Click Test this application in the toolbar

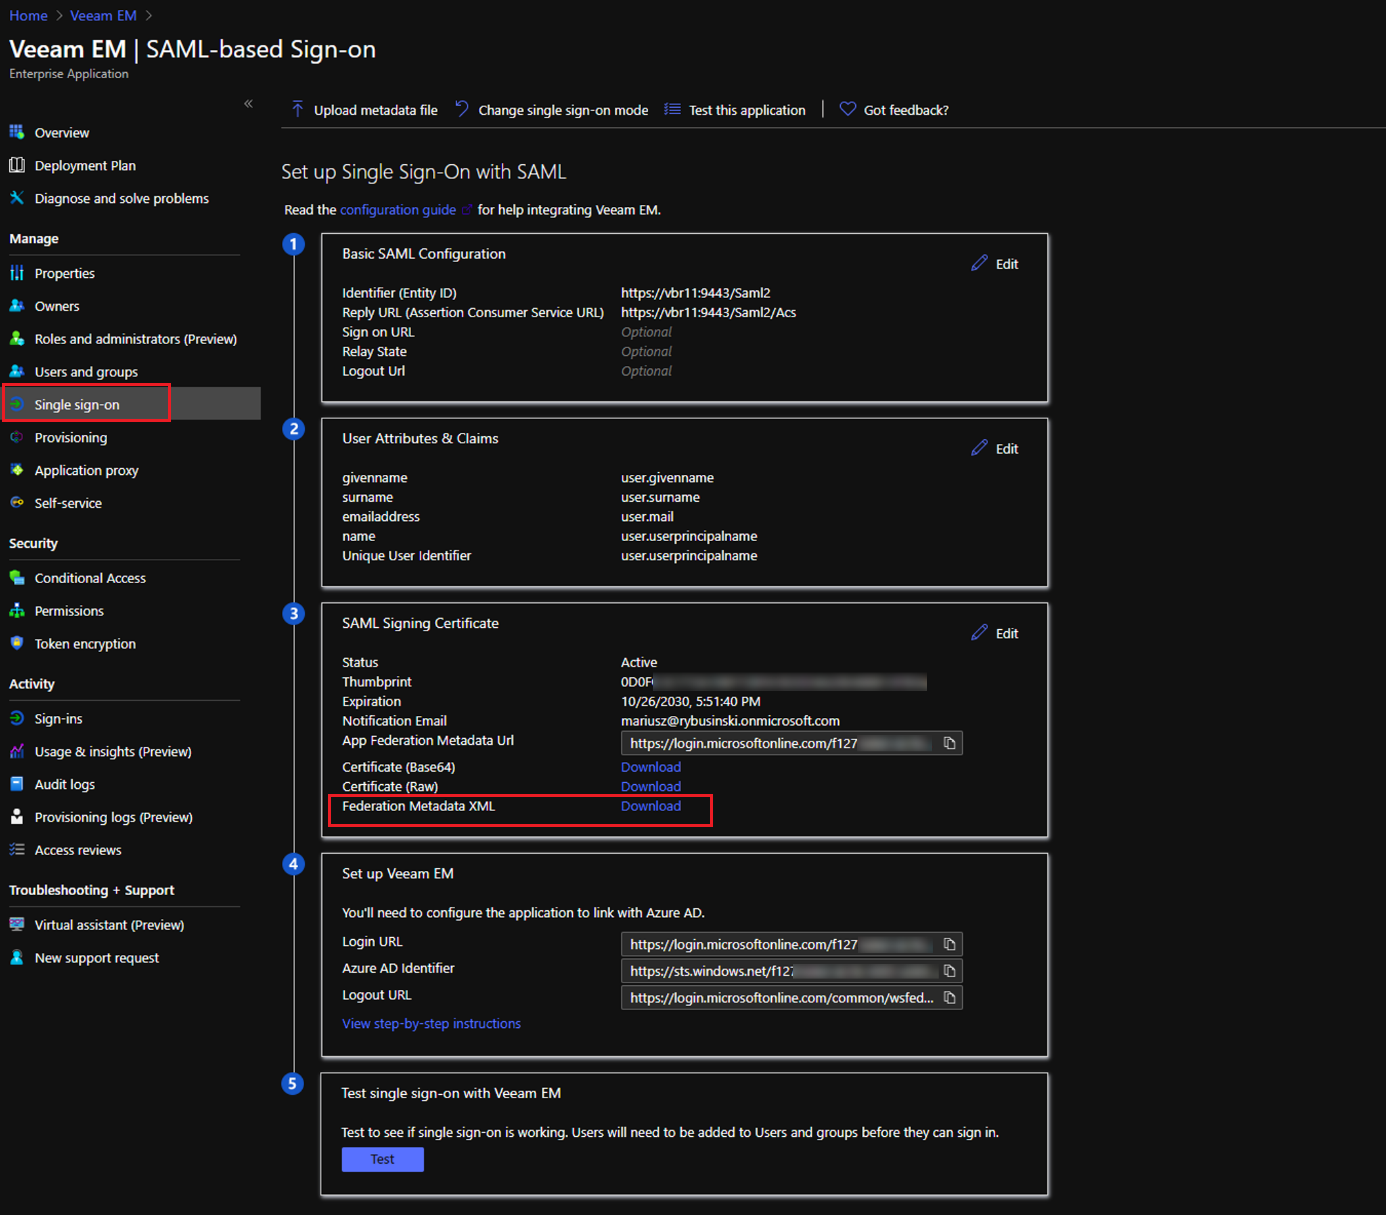click(x=735, y=110)
